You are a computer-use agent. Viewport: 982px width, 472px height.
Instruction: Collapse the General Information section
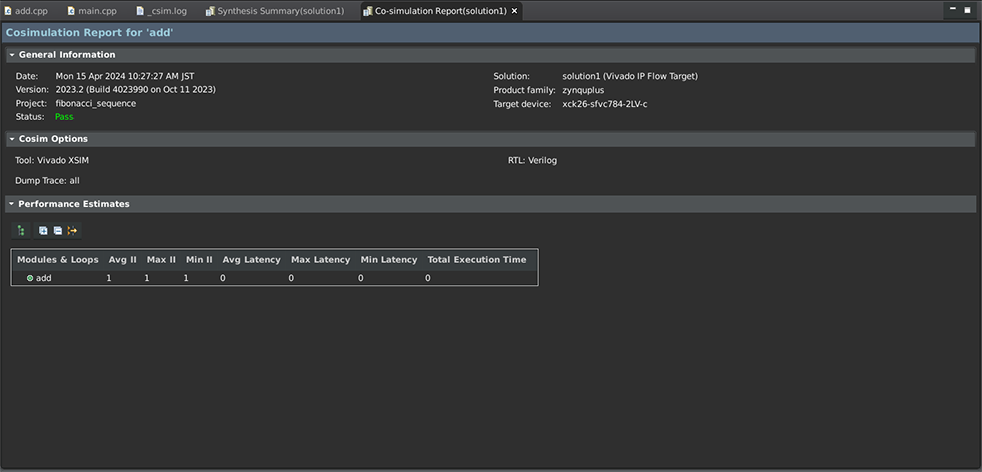click(x=11, y=55)
